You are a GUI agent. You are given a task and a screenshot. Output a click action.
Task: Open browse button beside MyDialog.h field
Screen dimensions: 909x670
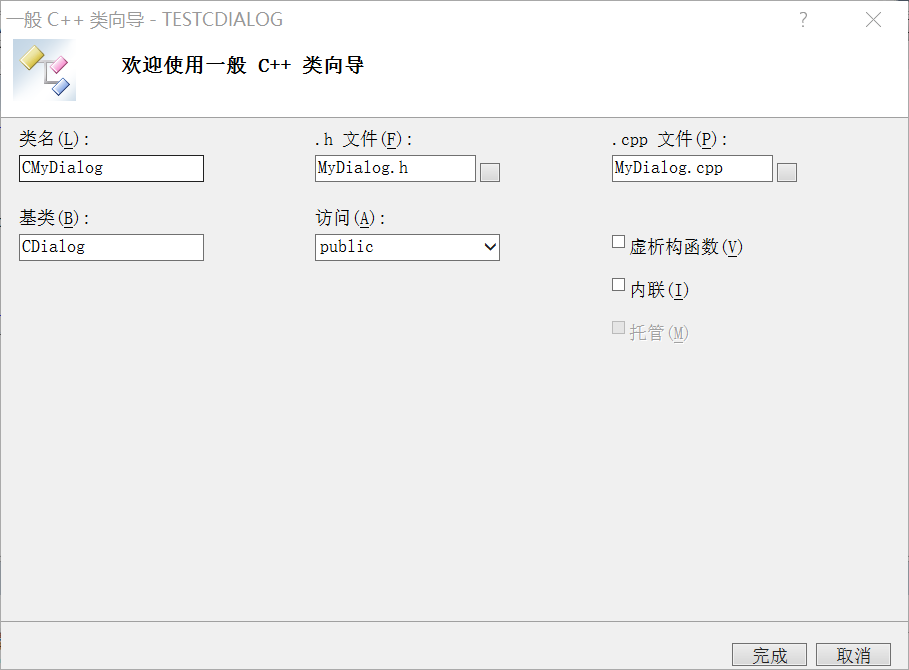tap(490, 172)
